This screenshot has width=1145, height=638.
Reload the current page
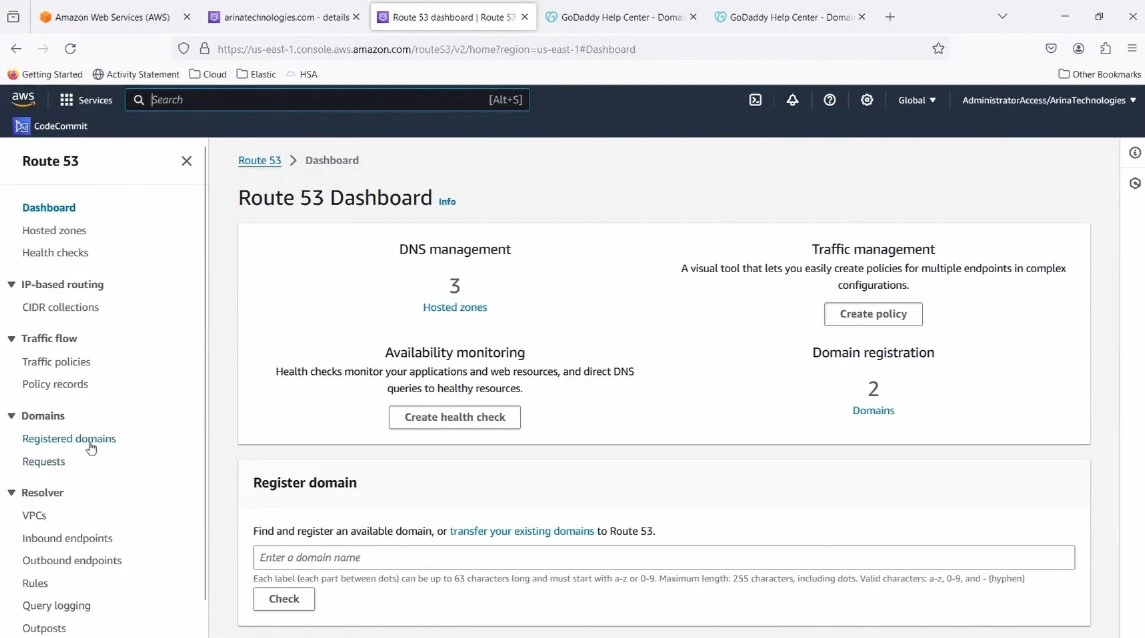pos(69,48)
